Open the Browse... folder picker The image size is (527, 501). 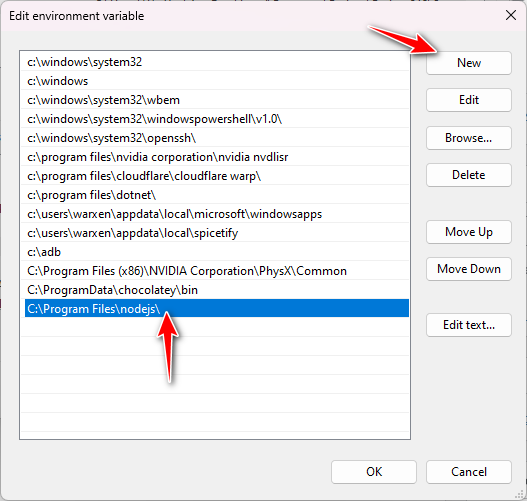469,138
